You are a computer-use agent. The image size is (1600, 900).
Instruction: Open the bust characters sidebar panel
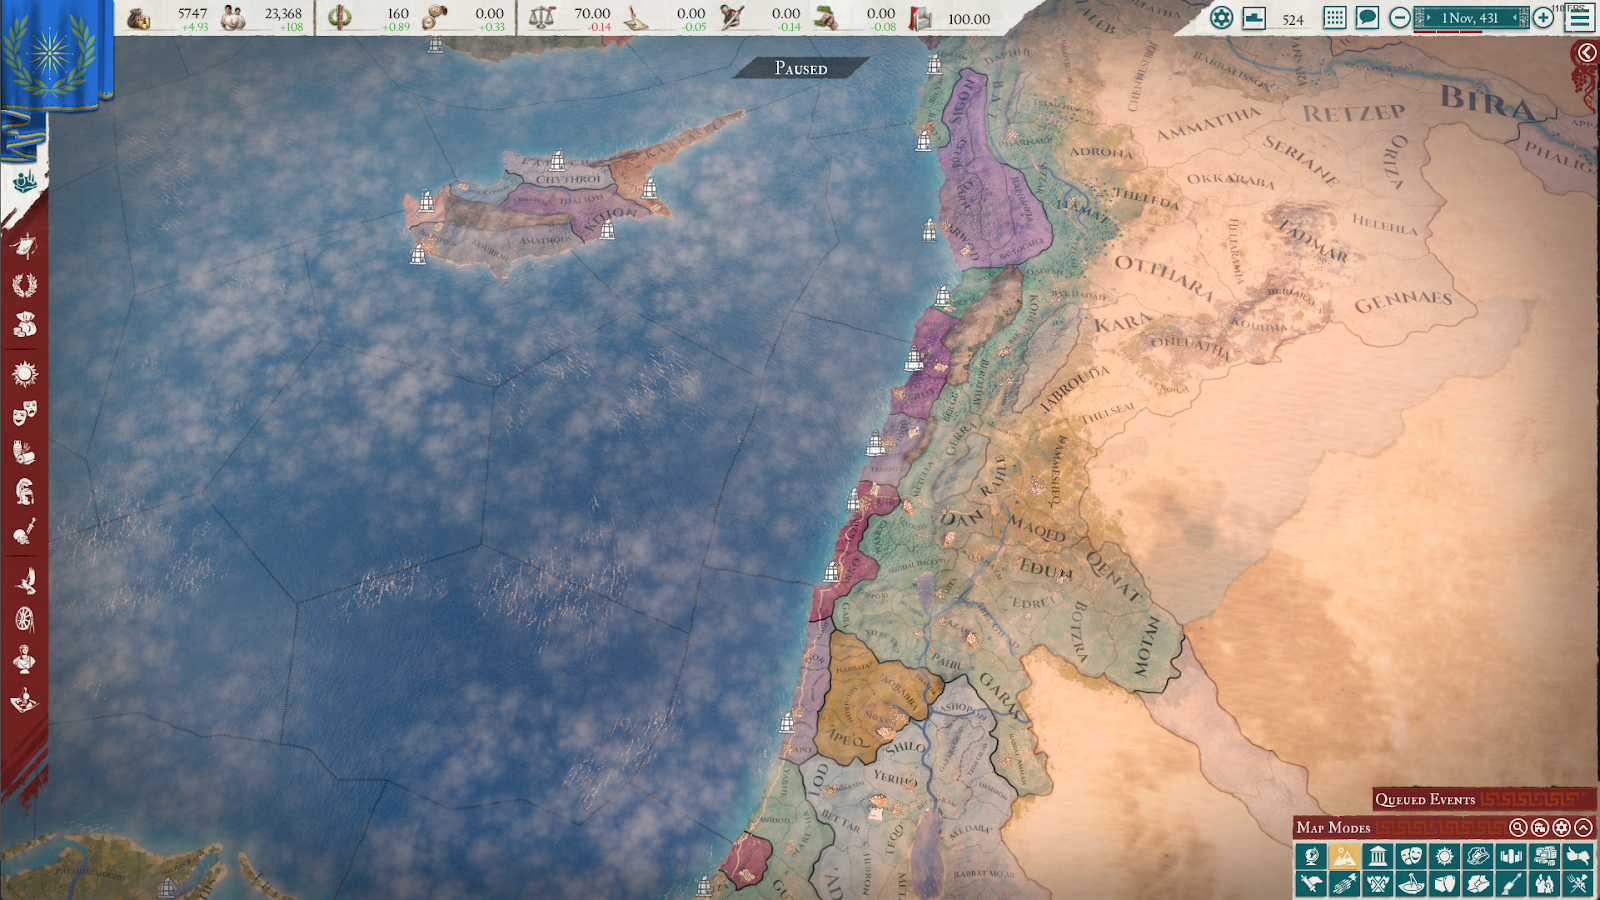pos(25,659)
